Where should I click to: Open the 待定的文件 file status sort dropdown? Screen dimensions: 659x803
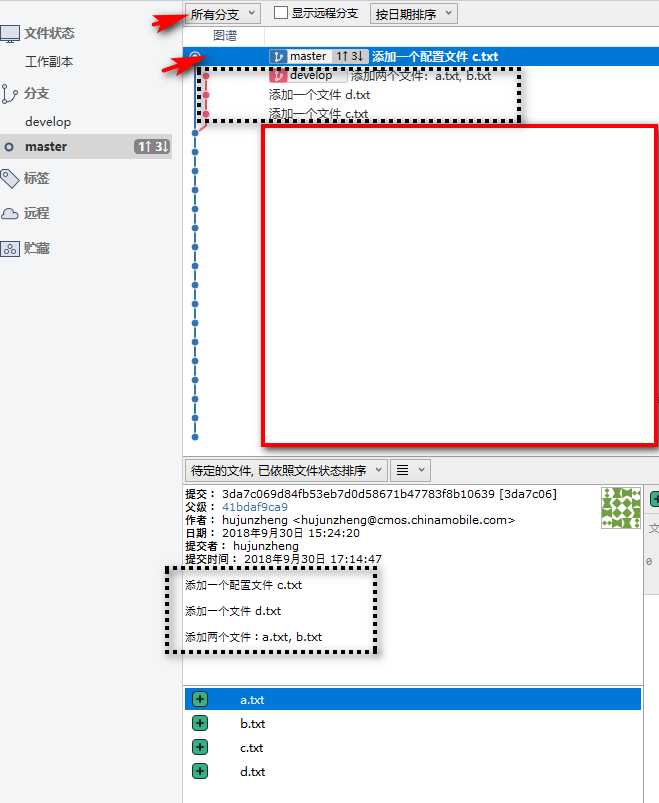tap(286, 470)
